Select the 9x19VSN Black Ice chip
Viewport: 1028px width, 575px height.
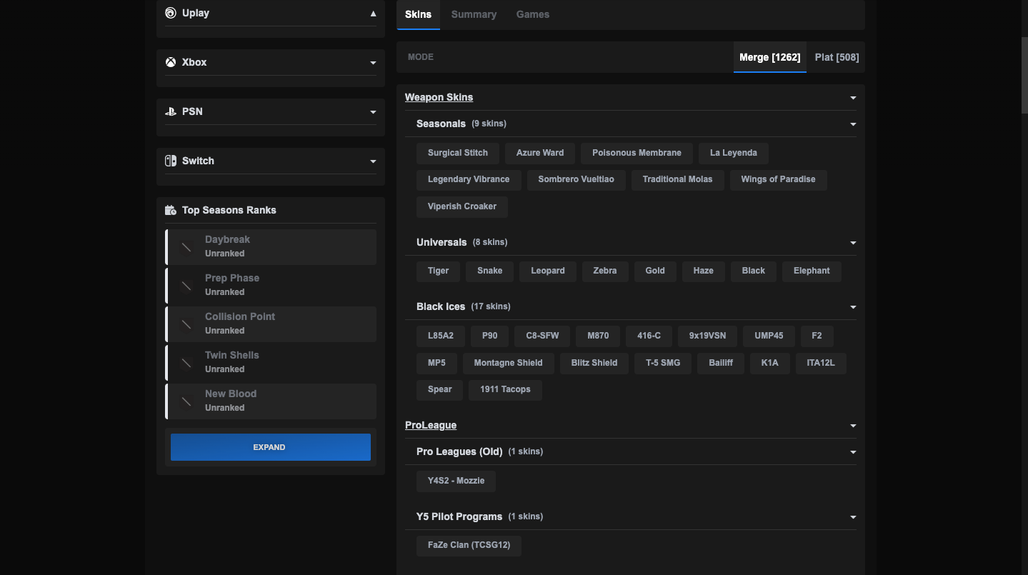click(x=707, y=336)
